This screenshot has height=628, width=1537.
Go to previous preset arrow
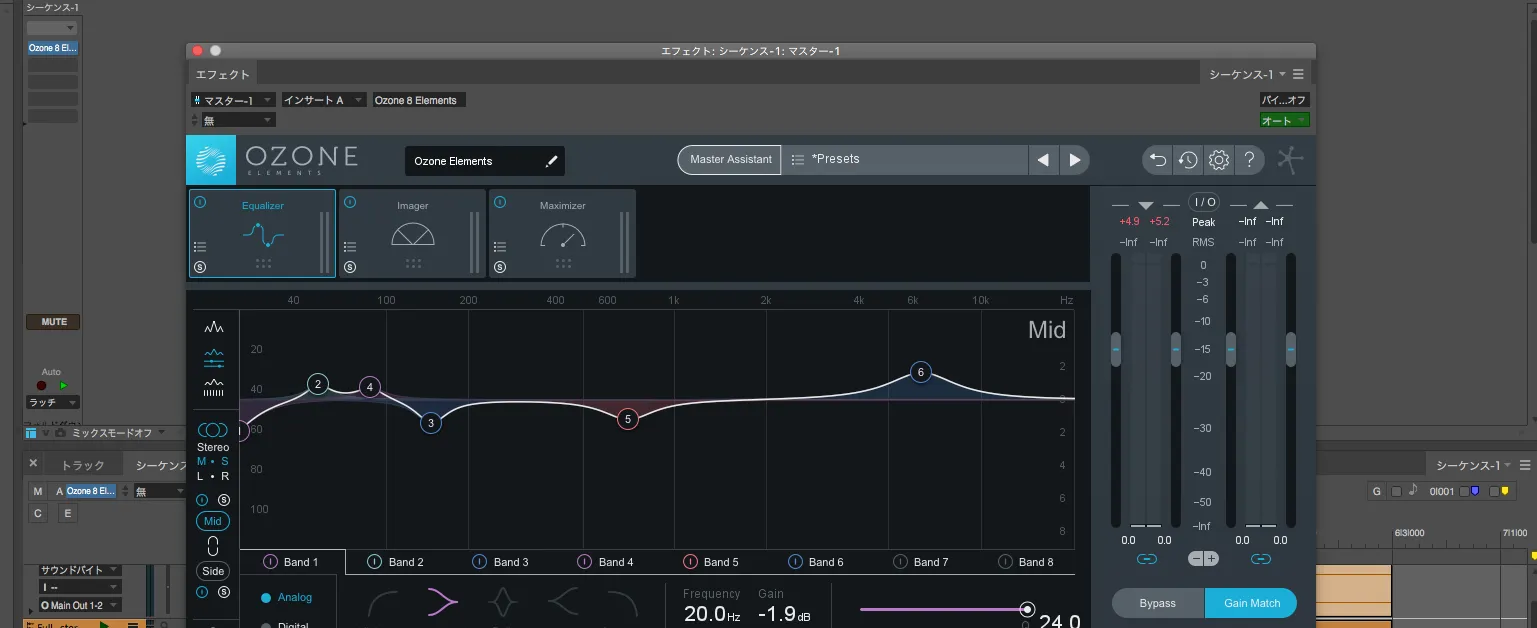(1043, 160)
